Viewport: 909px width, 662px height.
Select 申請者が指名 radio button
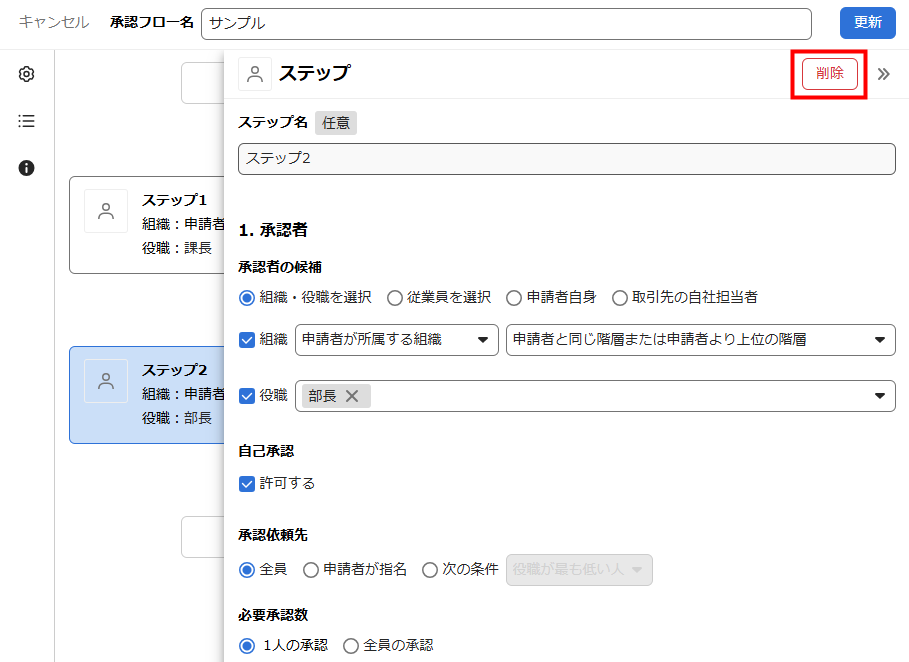click(311, 569)
